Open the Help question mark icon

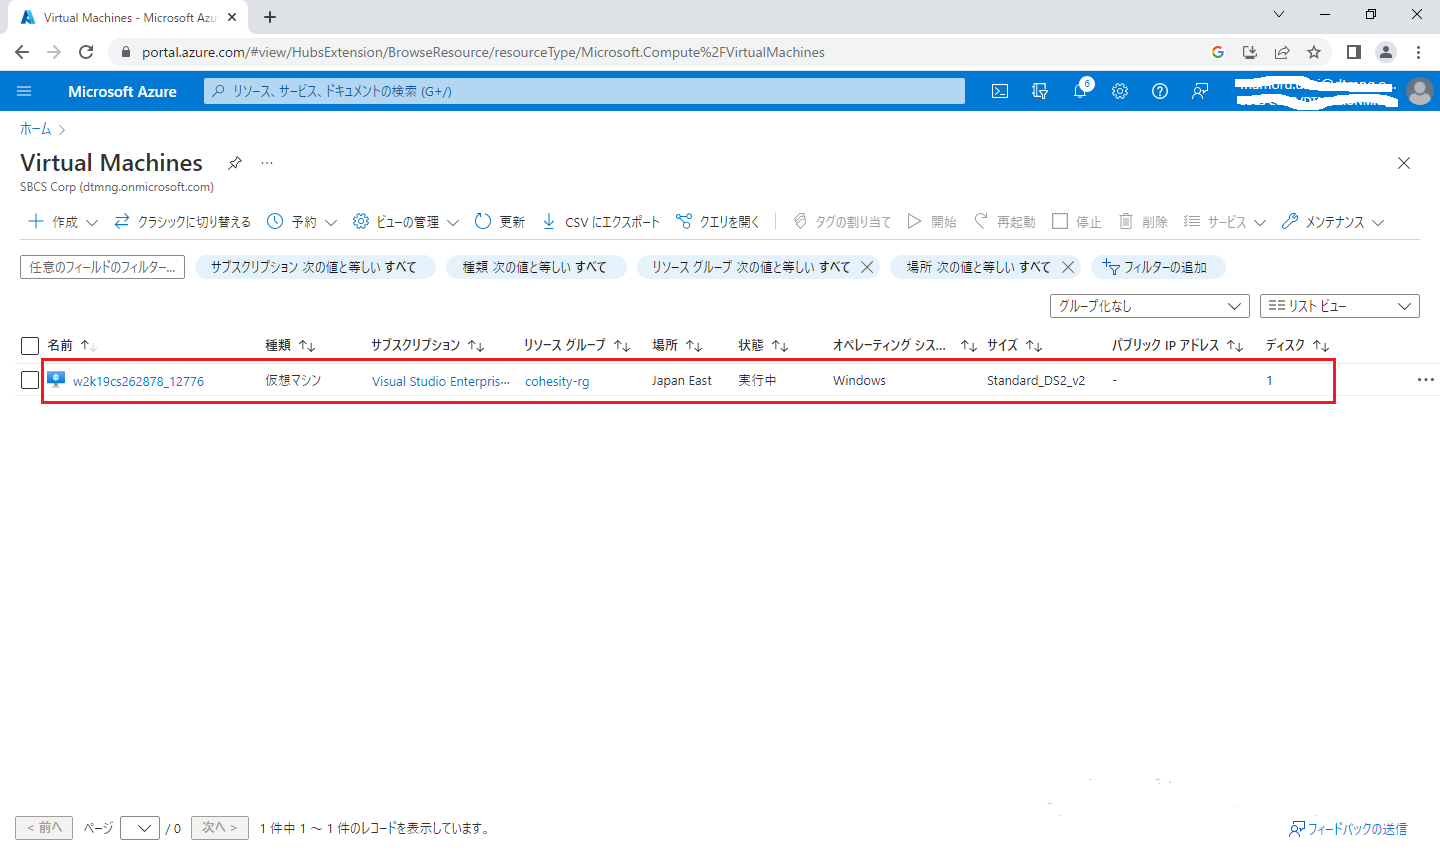(x=1160, y=91)
